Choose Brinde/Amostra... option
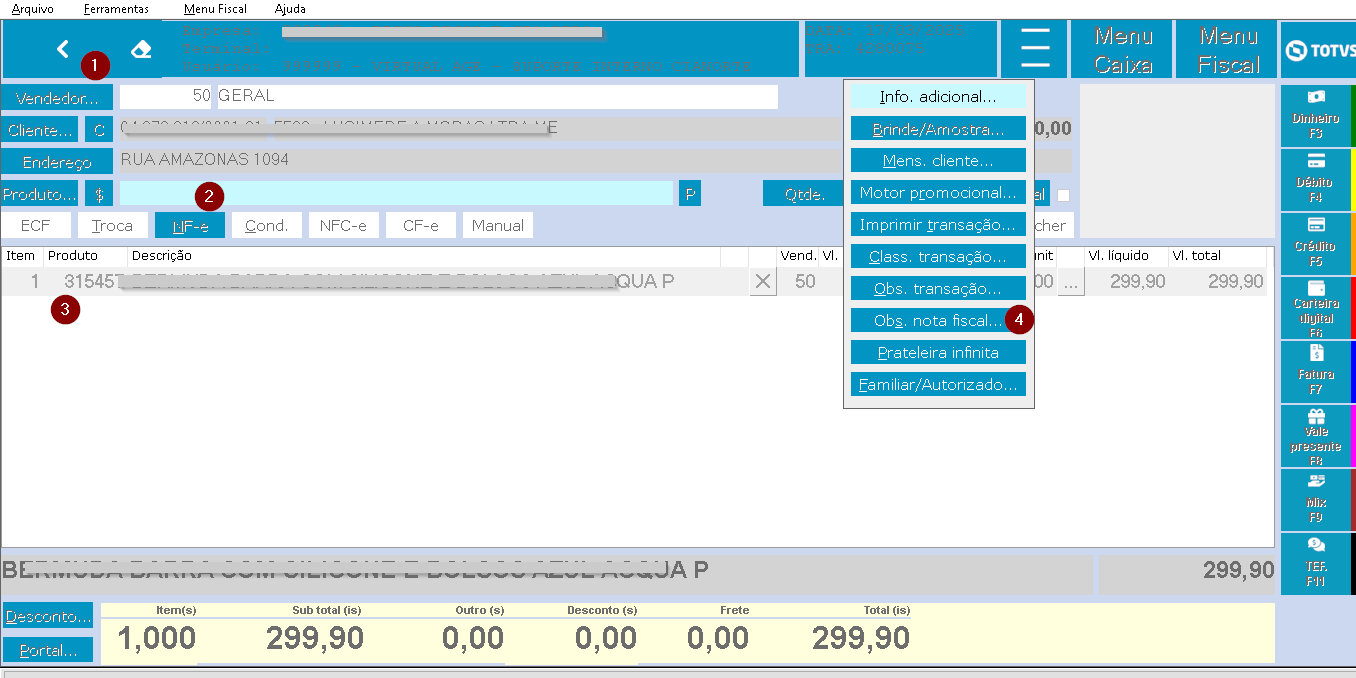Viewport: 1356px width, 678px height. coord(938,129)
